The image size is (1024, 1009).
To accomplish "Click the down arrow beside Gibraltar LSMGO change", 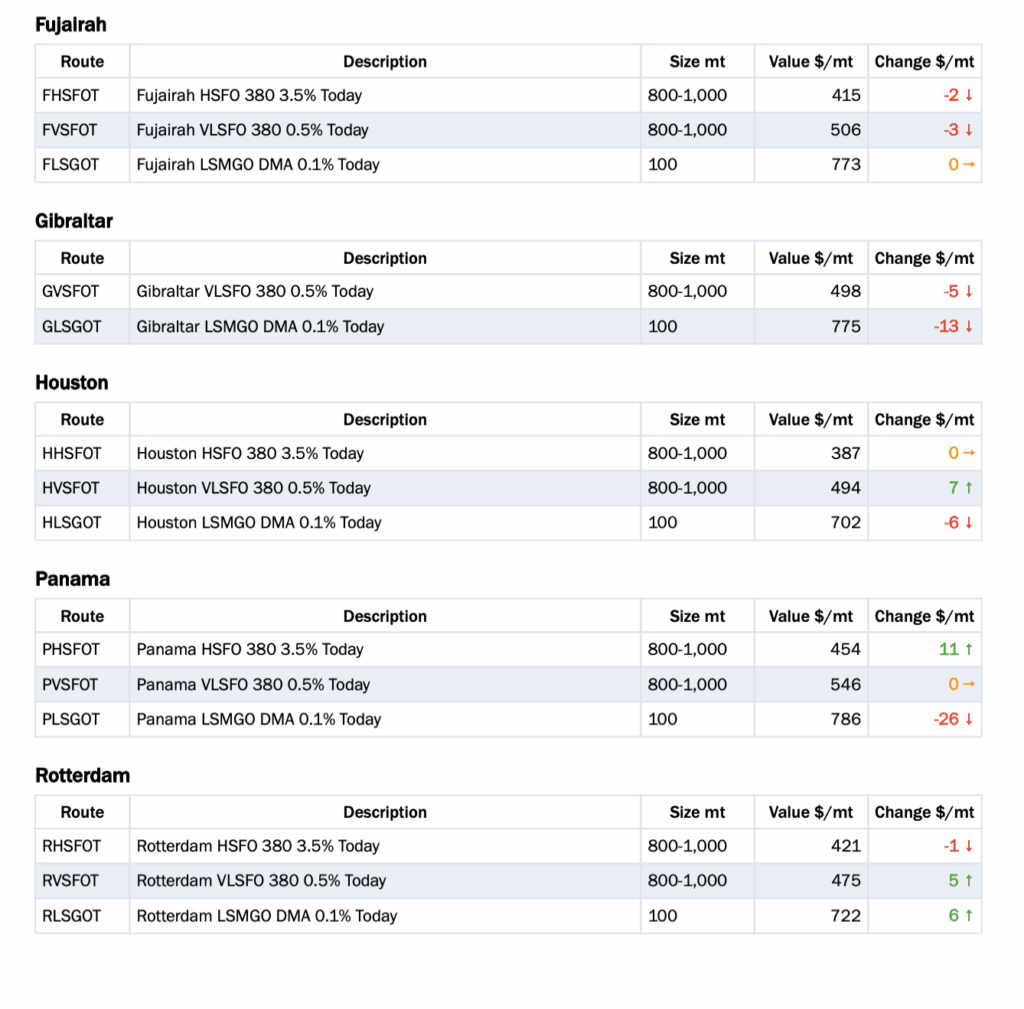I will click(968, 327).
